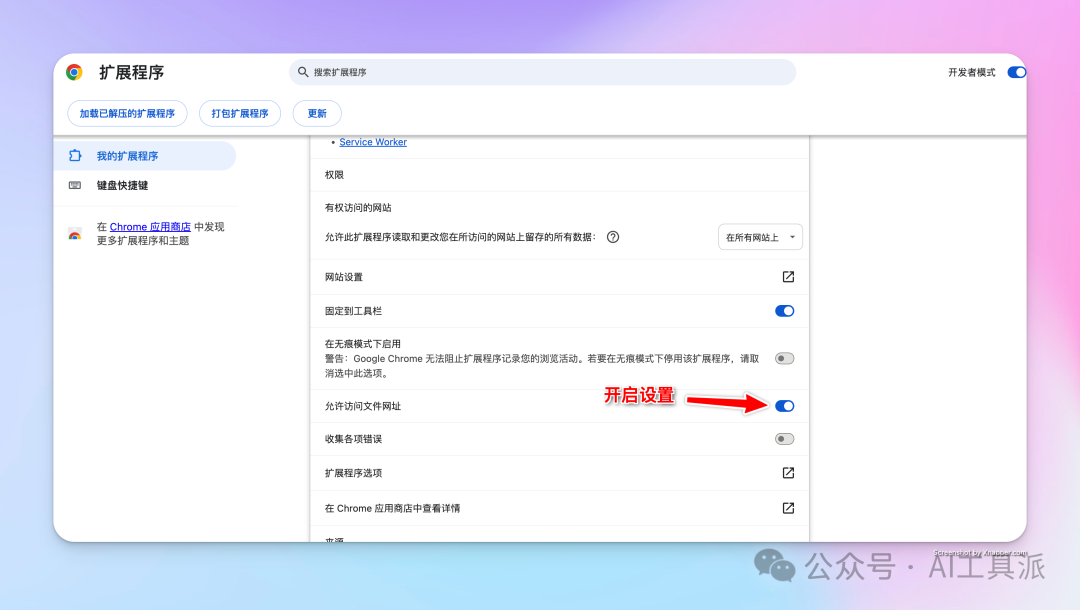This screenshot has width=1080, height=610.
Task: Click the Chrome Web Store rainbow icon
Action: 75,234
